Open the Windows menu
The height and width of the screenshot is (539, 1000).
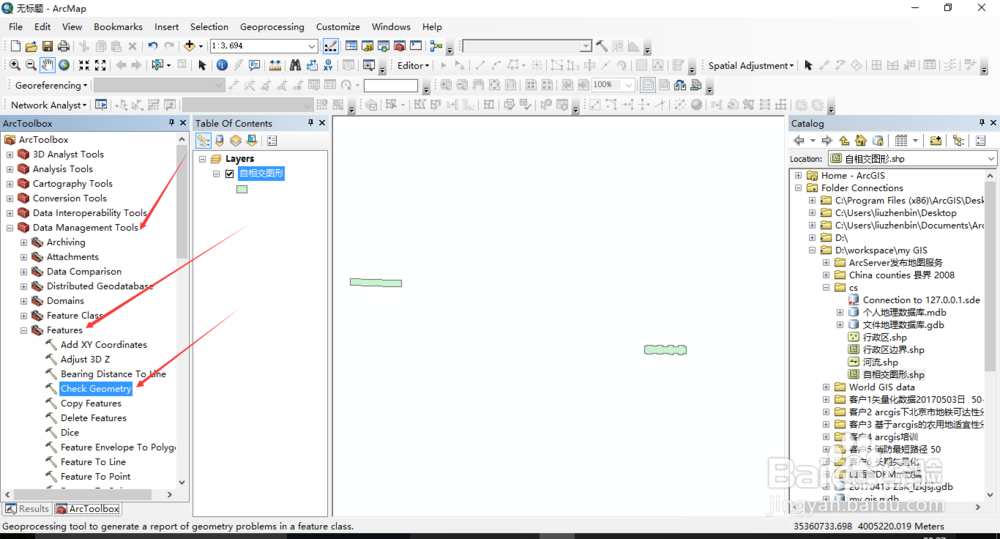point(391,27)
